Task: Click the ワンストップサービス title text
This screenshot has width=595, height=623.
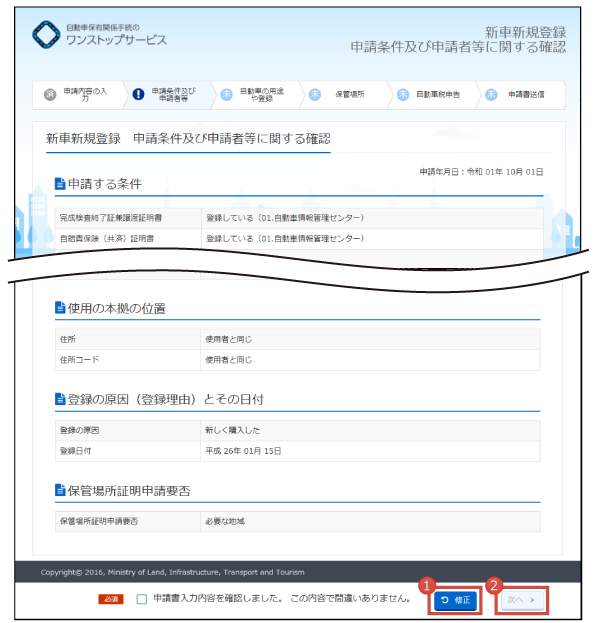Action: [116, 40]
